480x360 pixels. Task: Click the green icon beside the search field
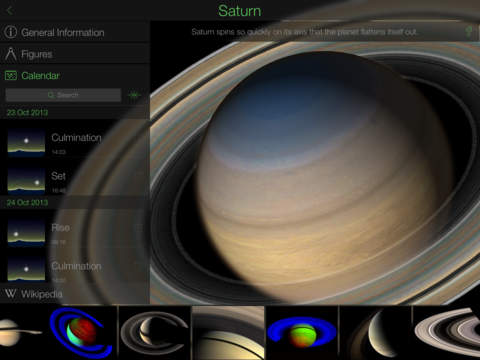coord(134,95)
